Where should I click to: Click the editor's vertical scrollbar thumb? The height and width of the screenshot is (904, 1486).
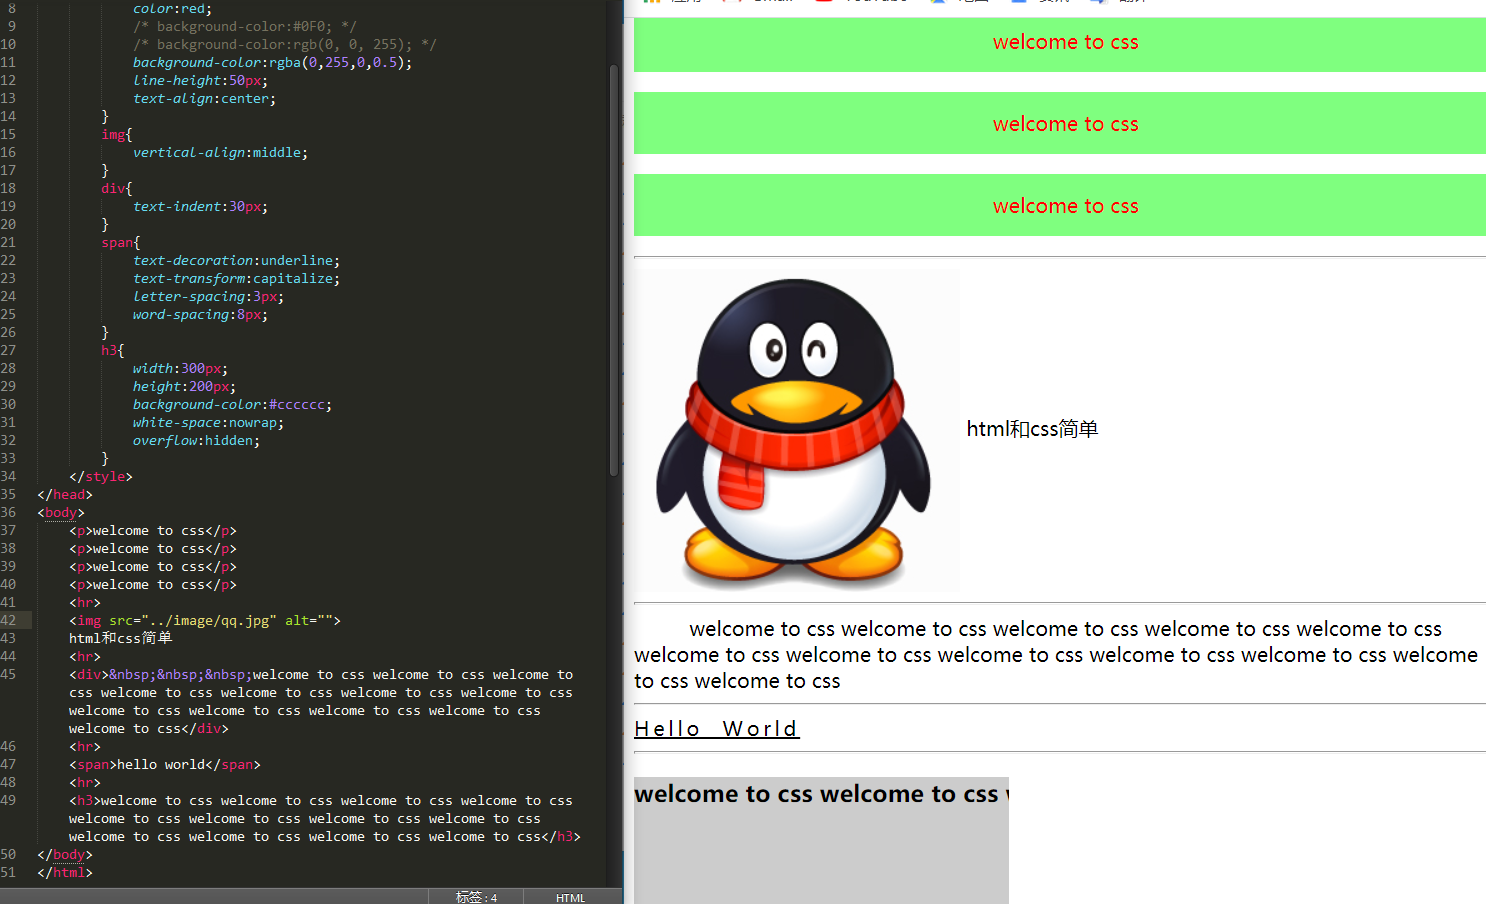tap(613, 270)
